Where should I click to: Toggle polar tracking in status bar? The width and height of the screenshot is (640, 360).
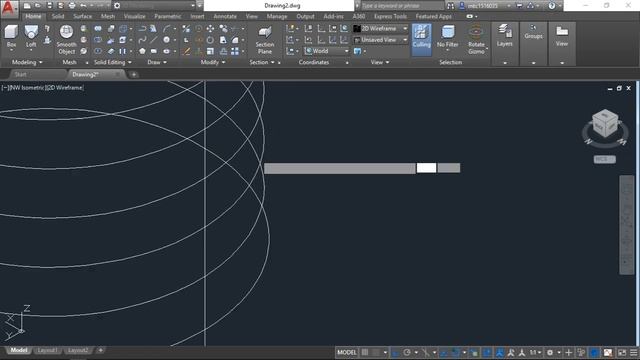[407, 352]
